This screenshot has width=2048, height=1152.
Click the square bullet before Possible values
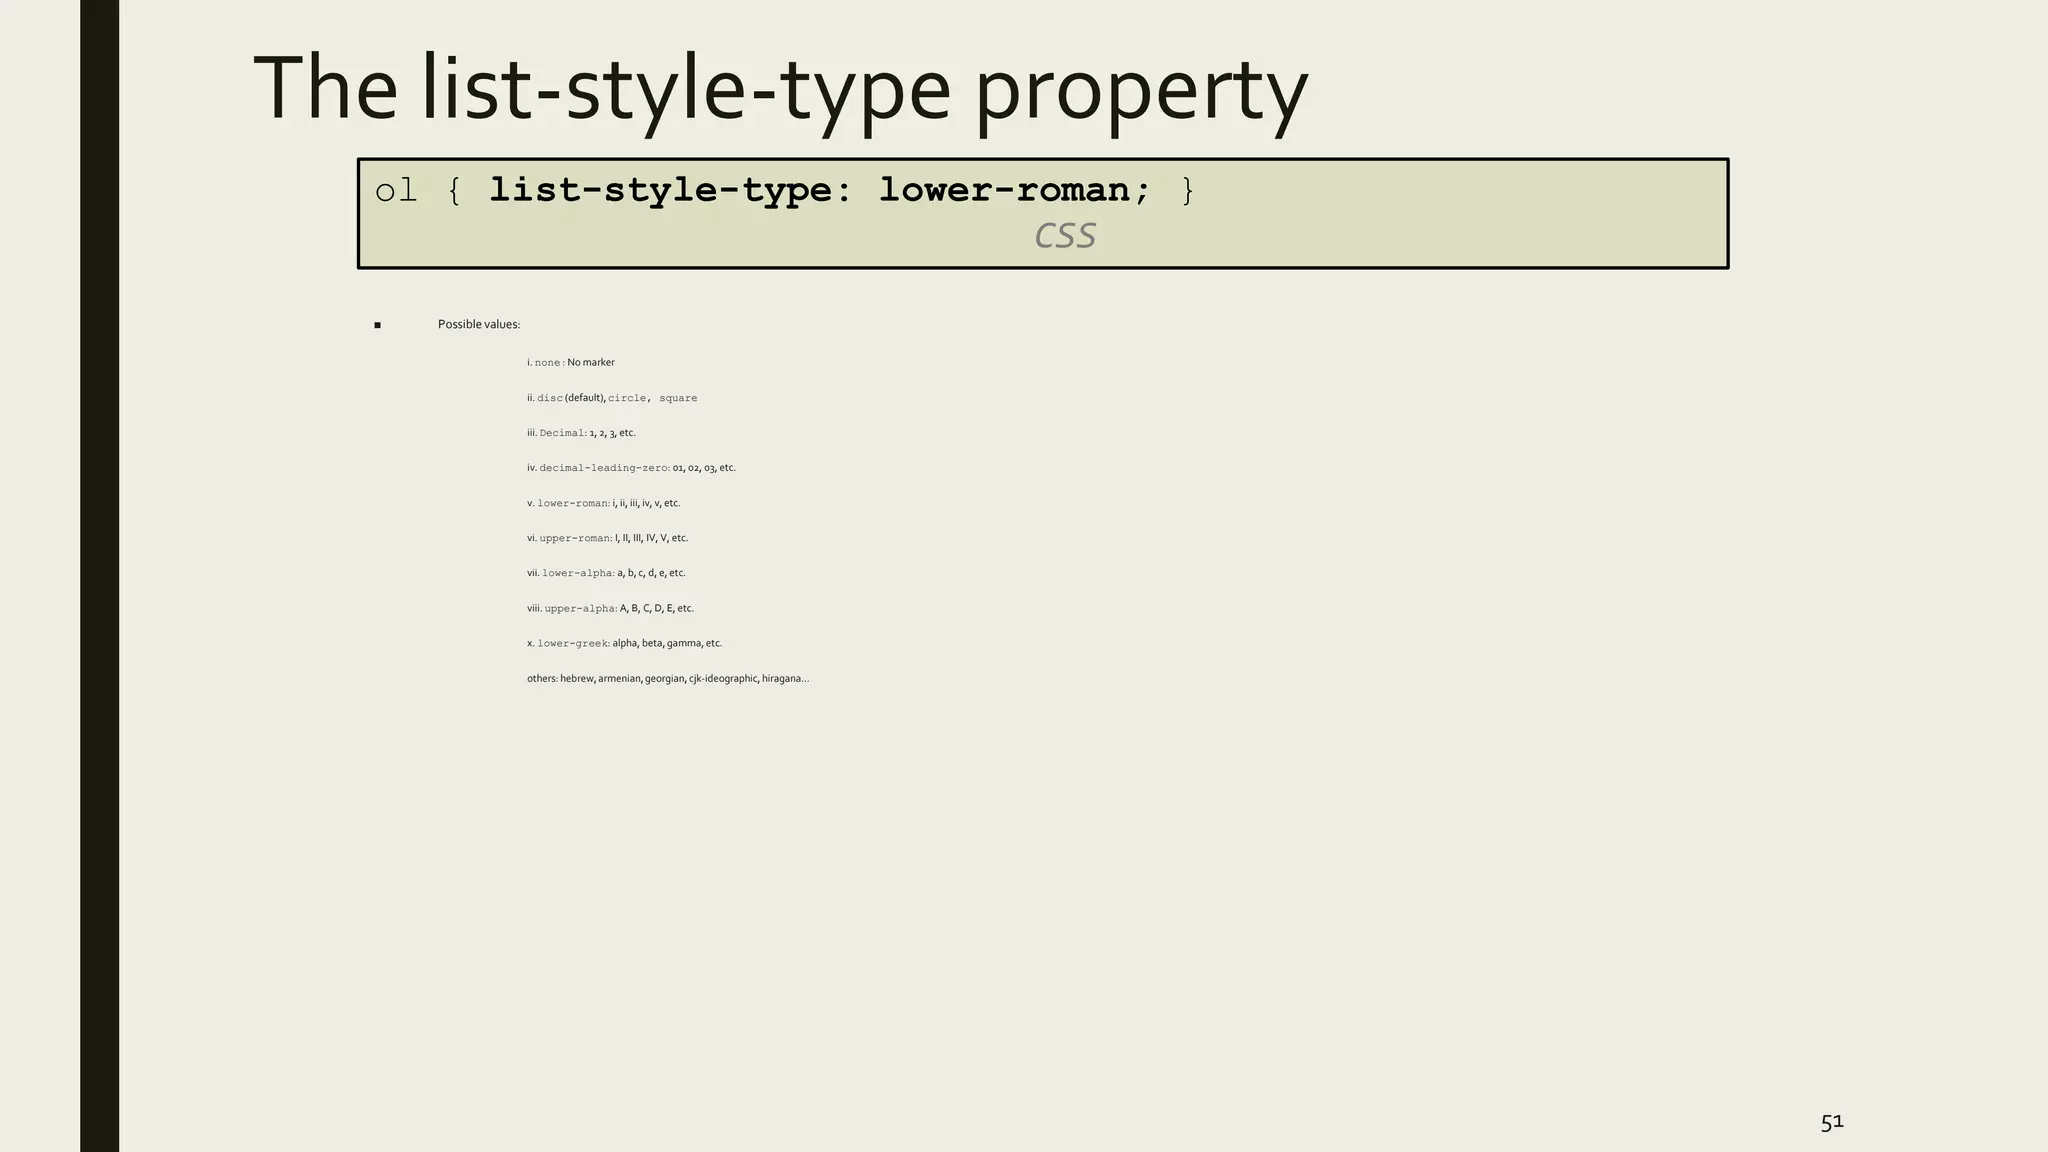click(x=377, y=325)
